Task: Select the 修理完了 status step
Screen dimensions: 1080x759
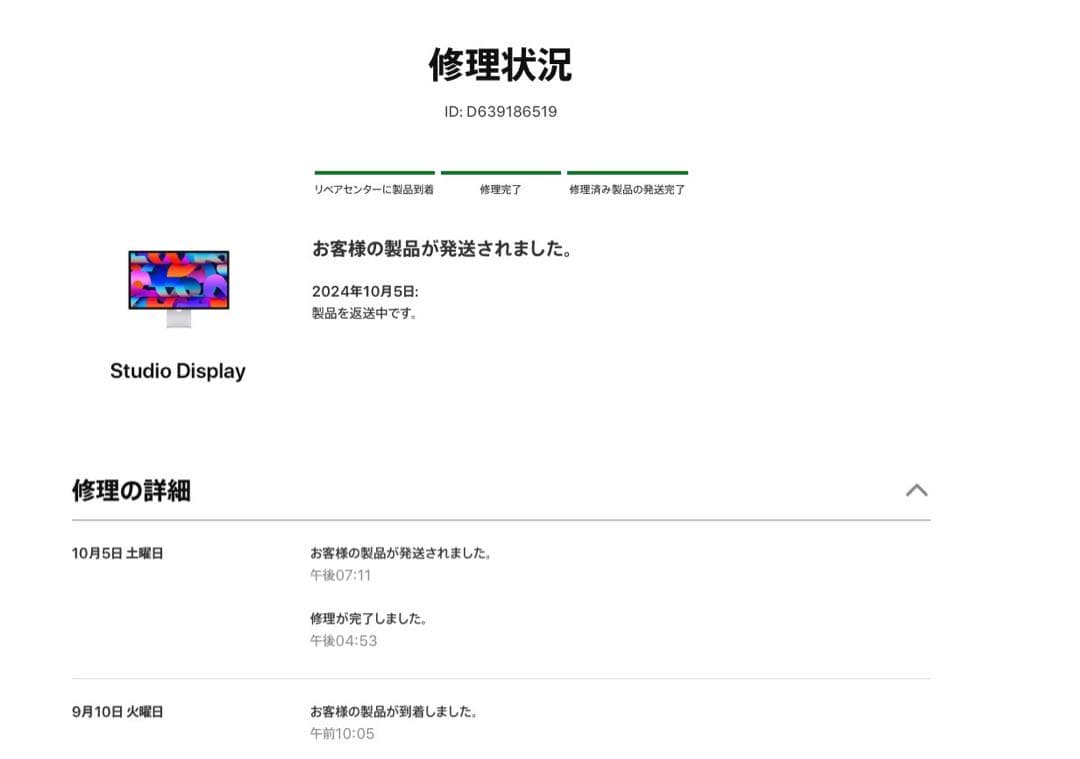Action: 501,188
